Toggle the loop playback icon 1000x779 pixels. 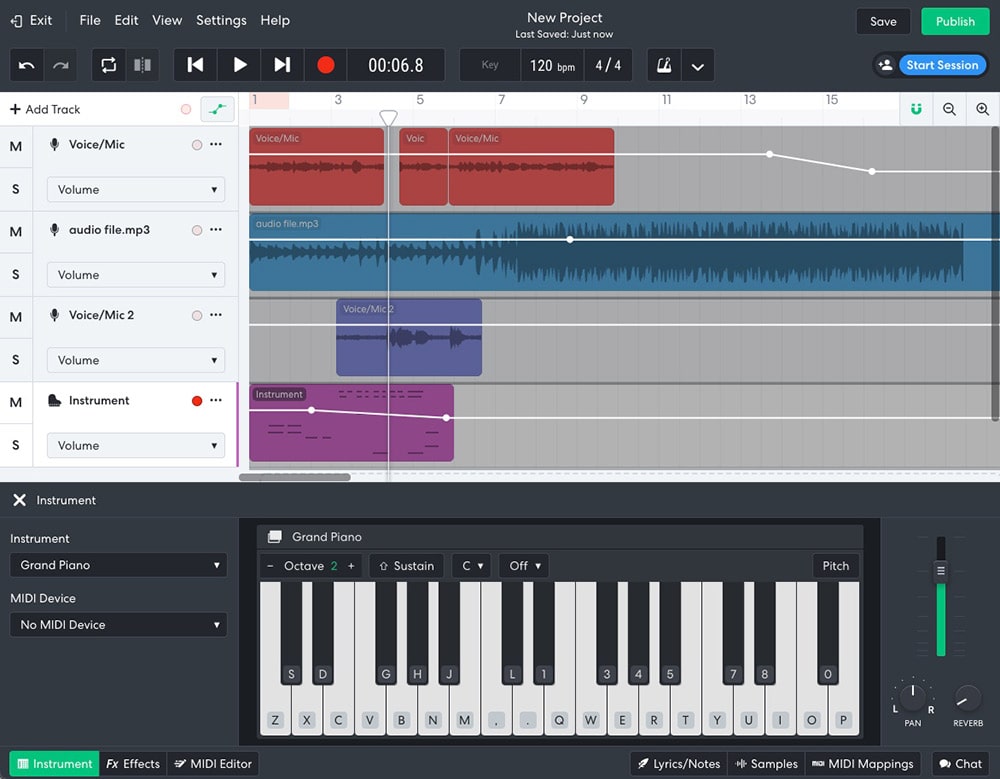108,64
